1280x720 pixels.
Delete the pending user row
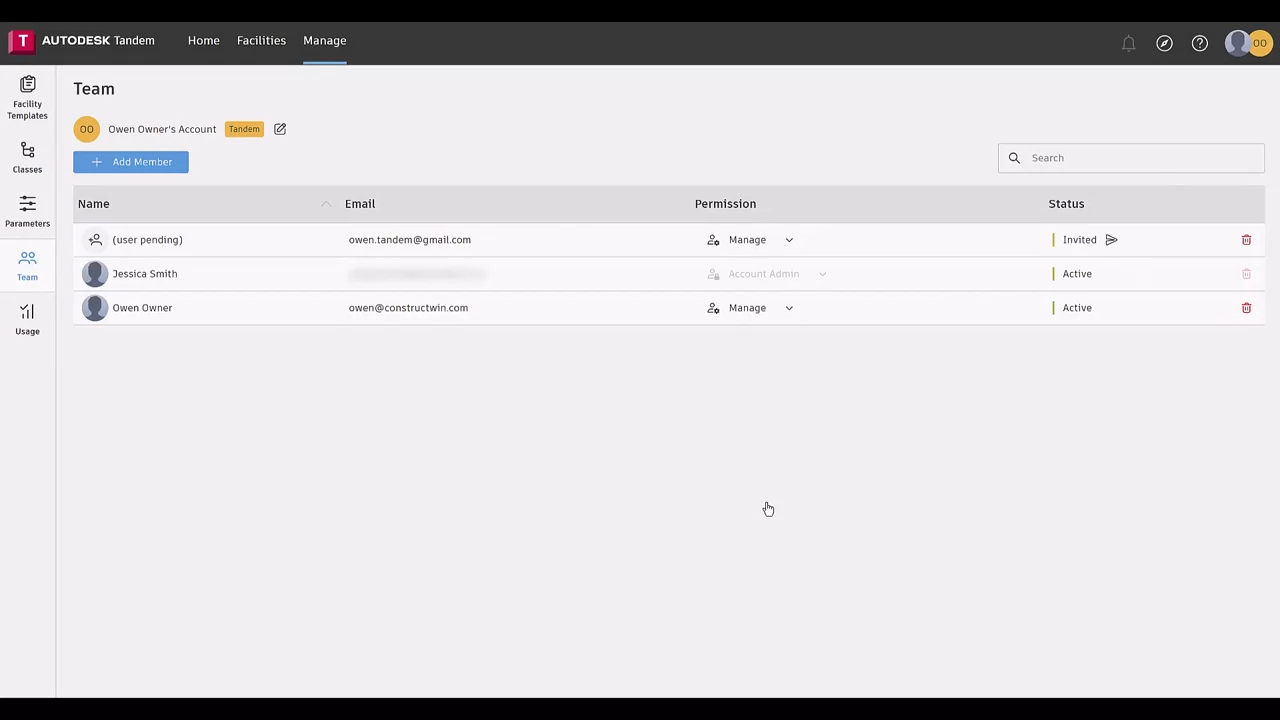1246,240
